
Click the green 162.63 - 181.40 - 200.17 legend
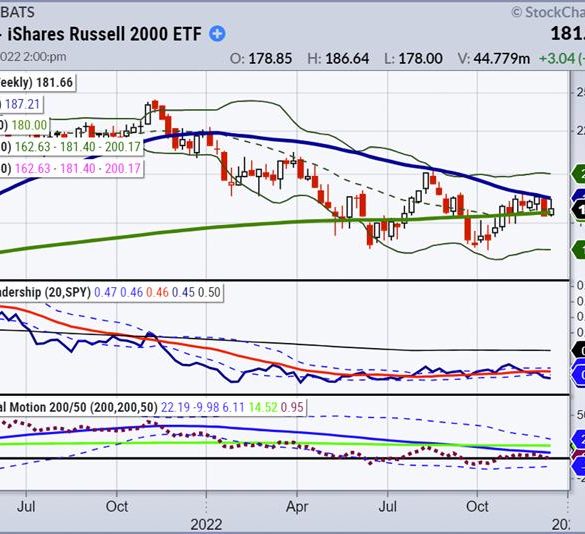point(71,147)
